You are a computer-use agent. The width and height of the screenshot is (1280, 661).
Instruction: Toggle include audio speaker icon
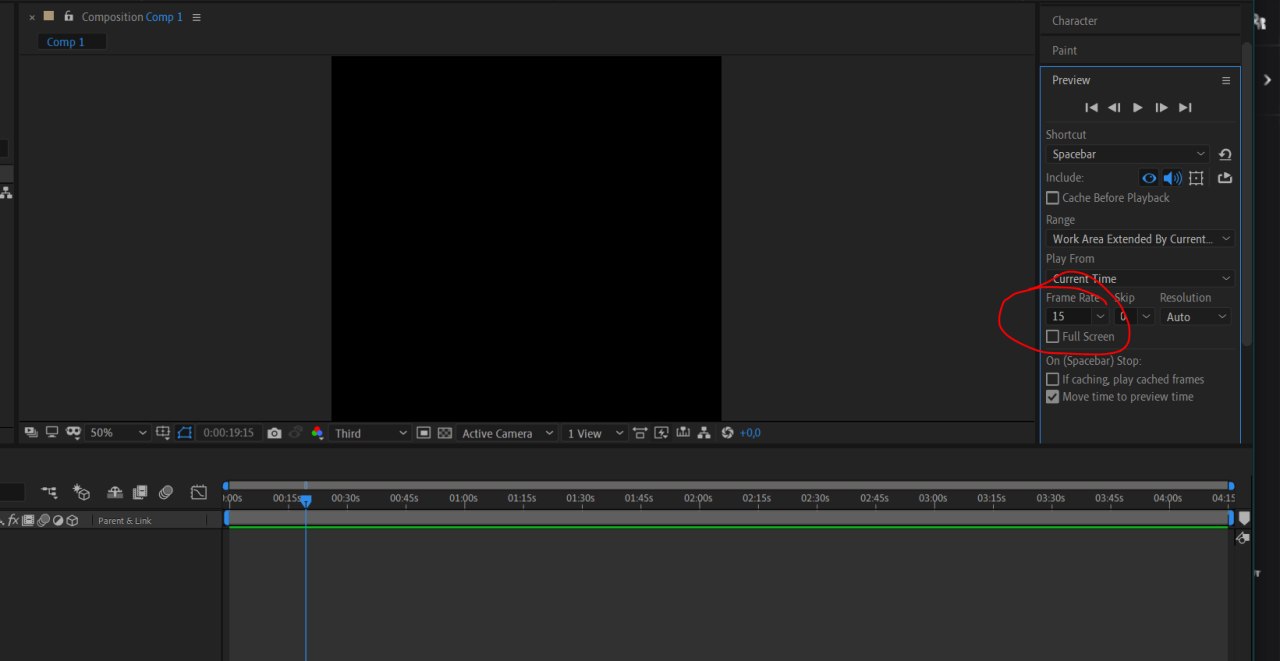[1172, 178]
